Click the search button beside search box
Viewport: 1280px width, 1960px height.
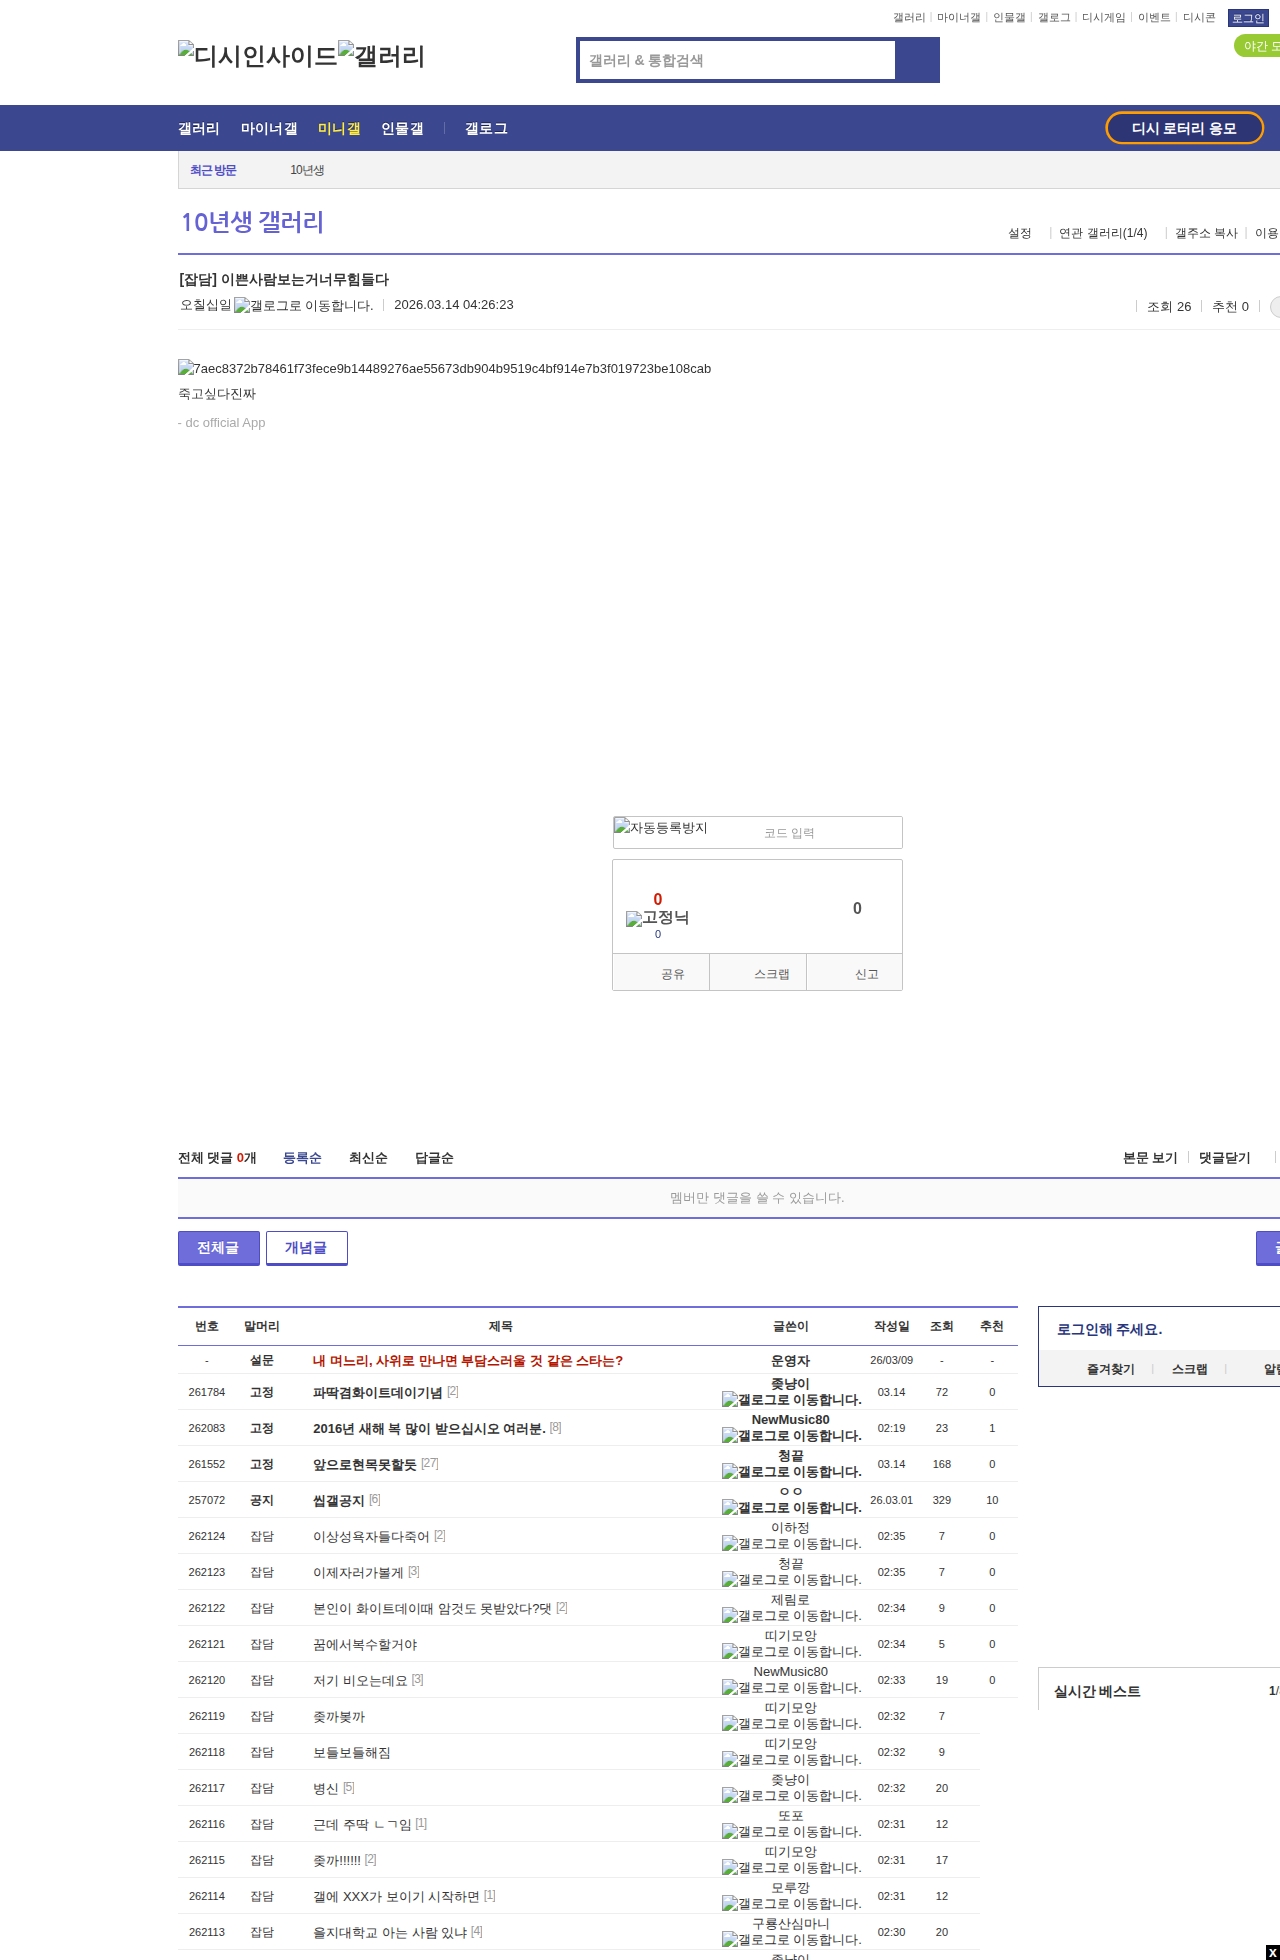click(x=917, y=60)
